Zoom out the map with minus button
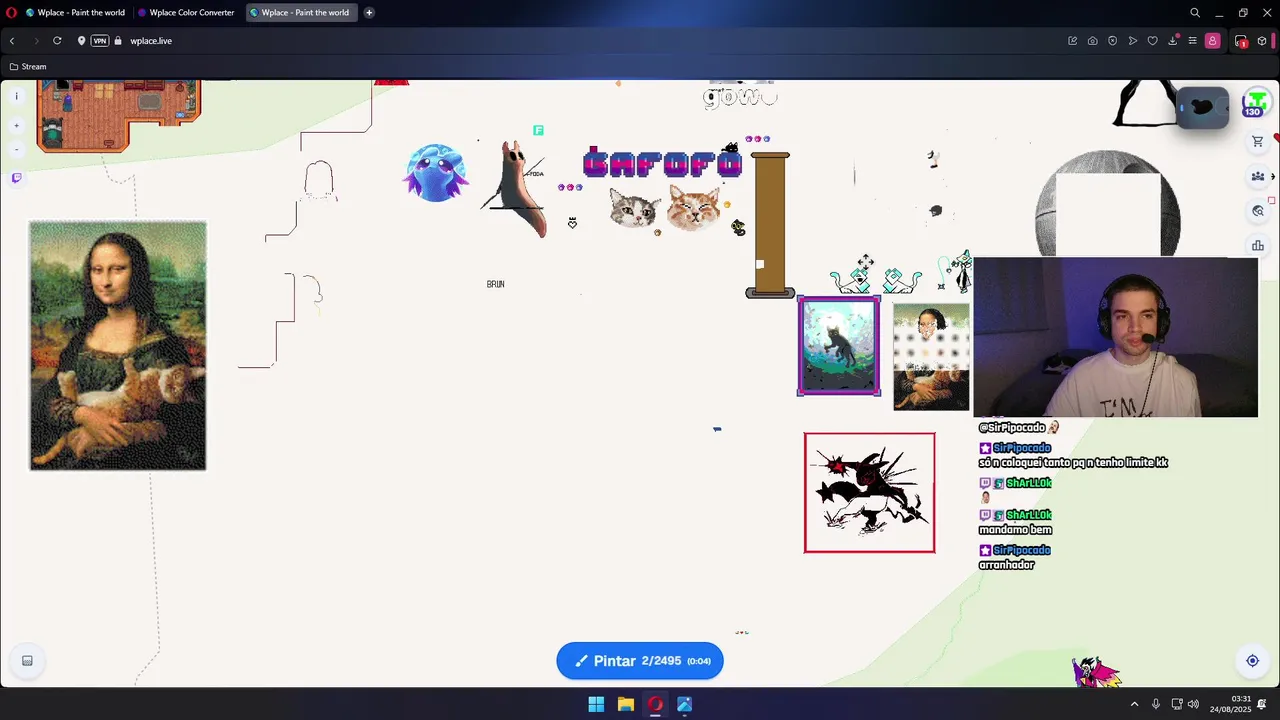The width and height of the screenshot is (1280, 720). click(16, 149)
